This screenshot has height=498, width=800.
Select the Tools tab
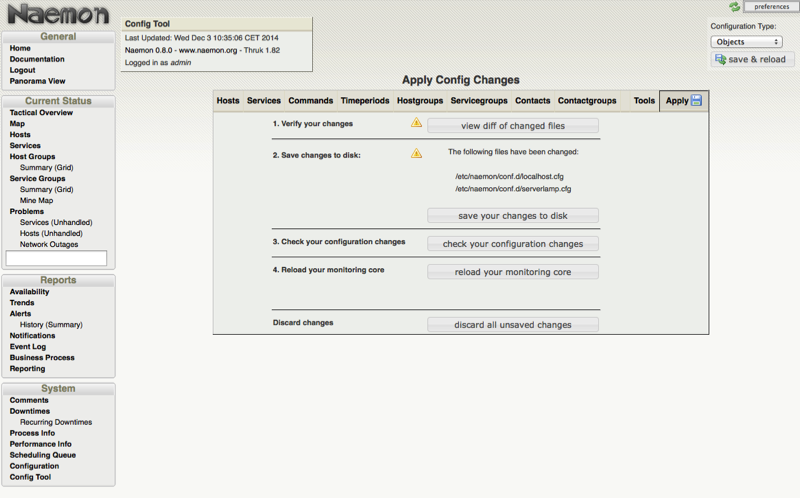point(644,101)
